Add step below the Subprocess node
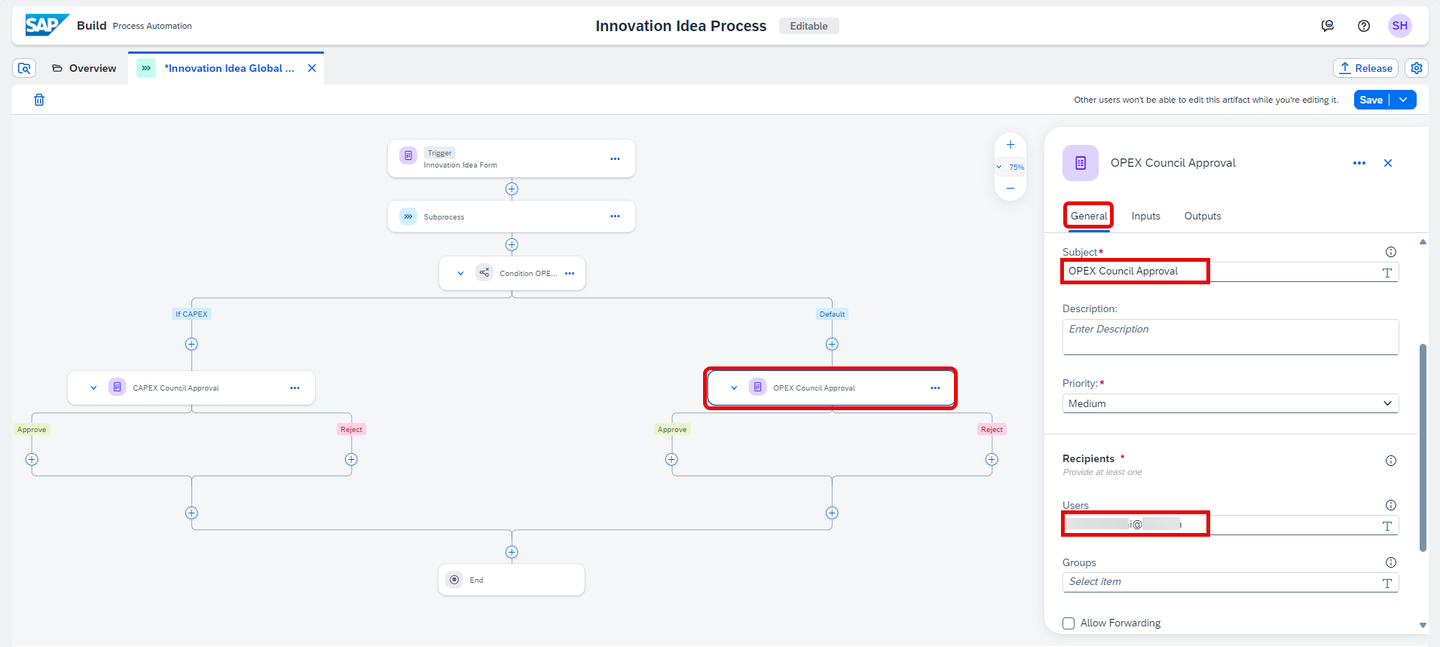 point(511,244)
